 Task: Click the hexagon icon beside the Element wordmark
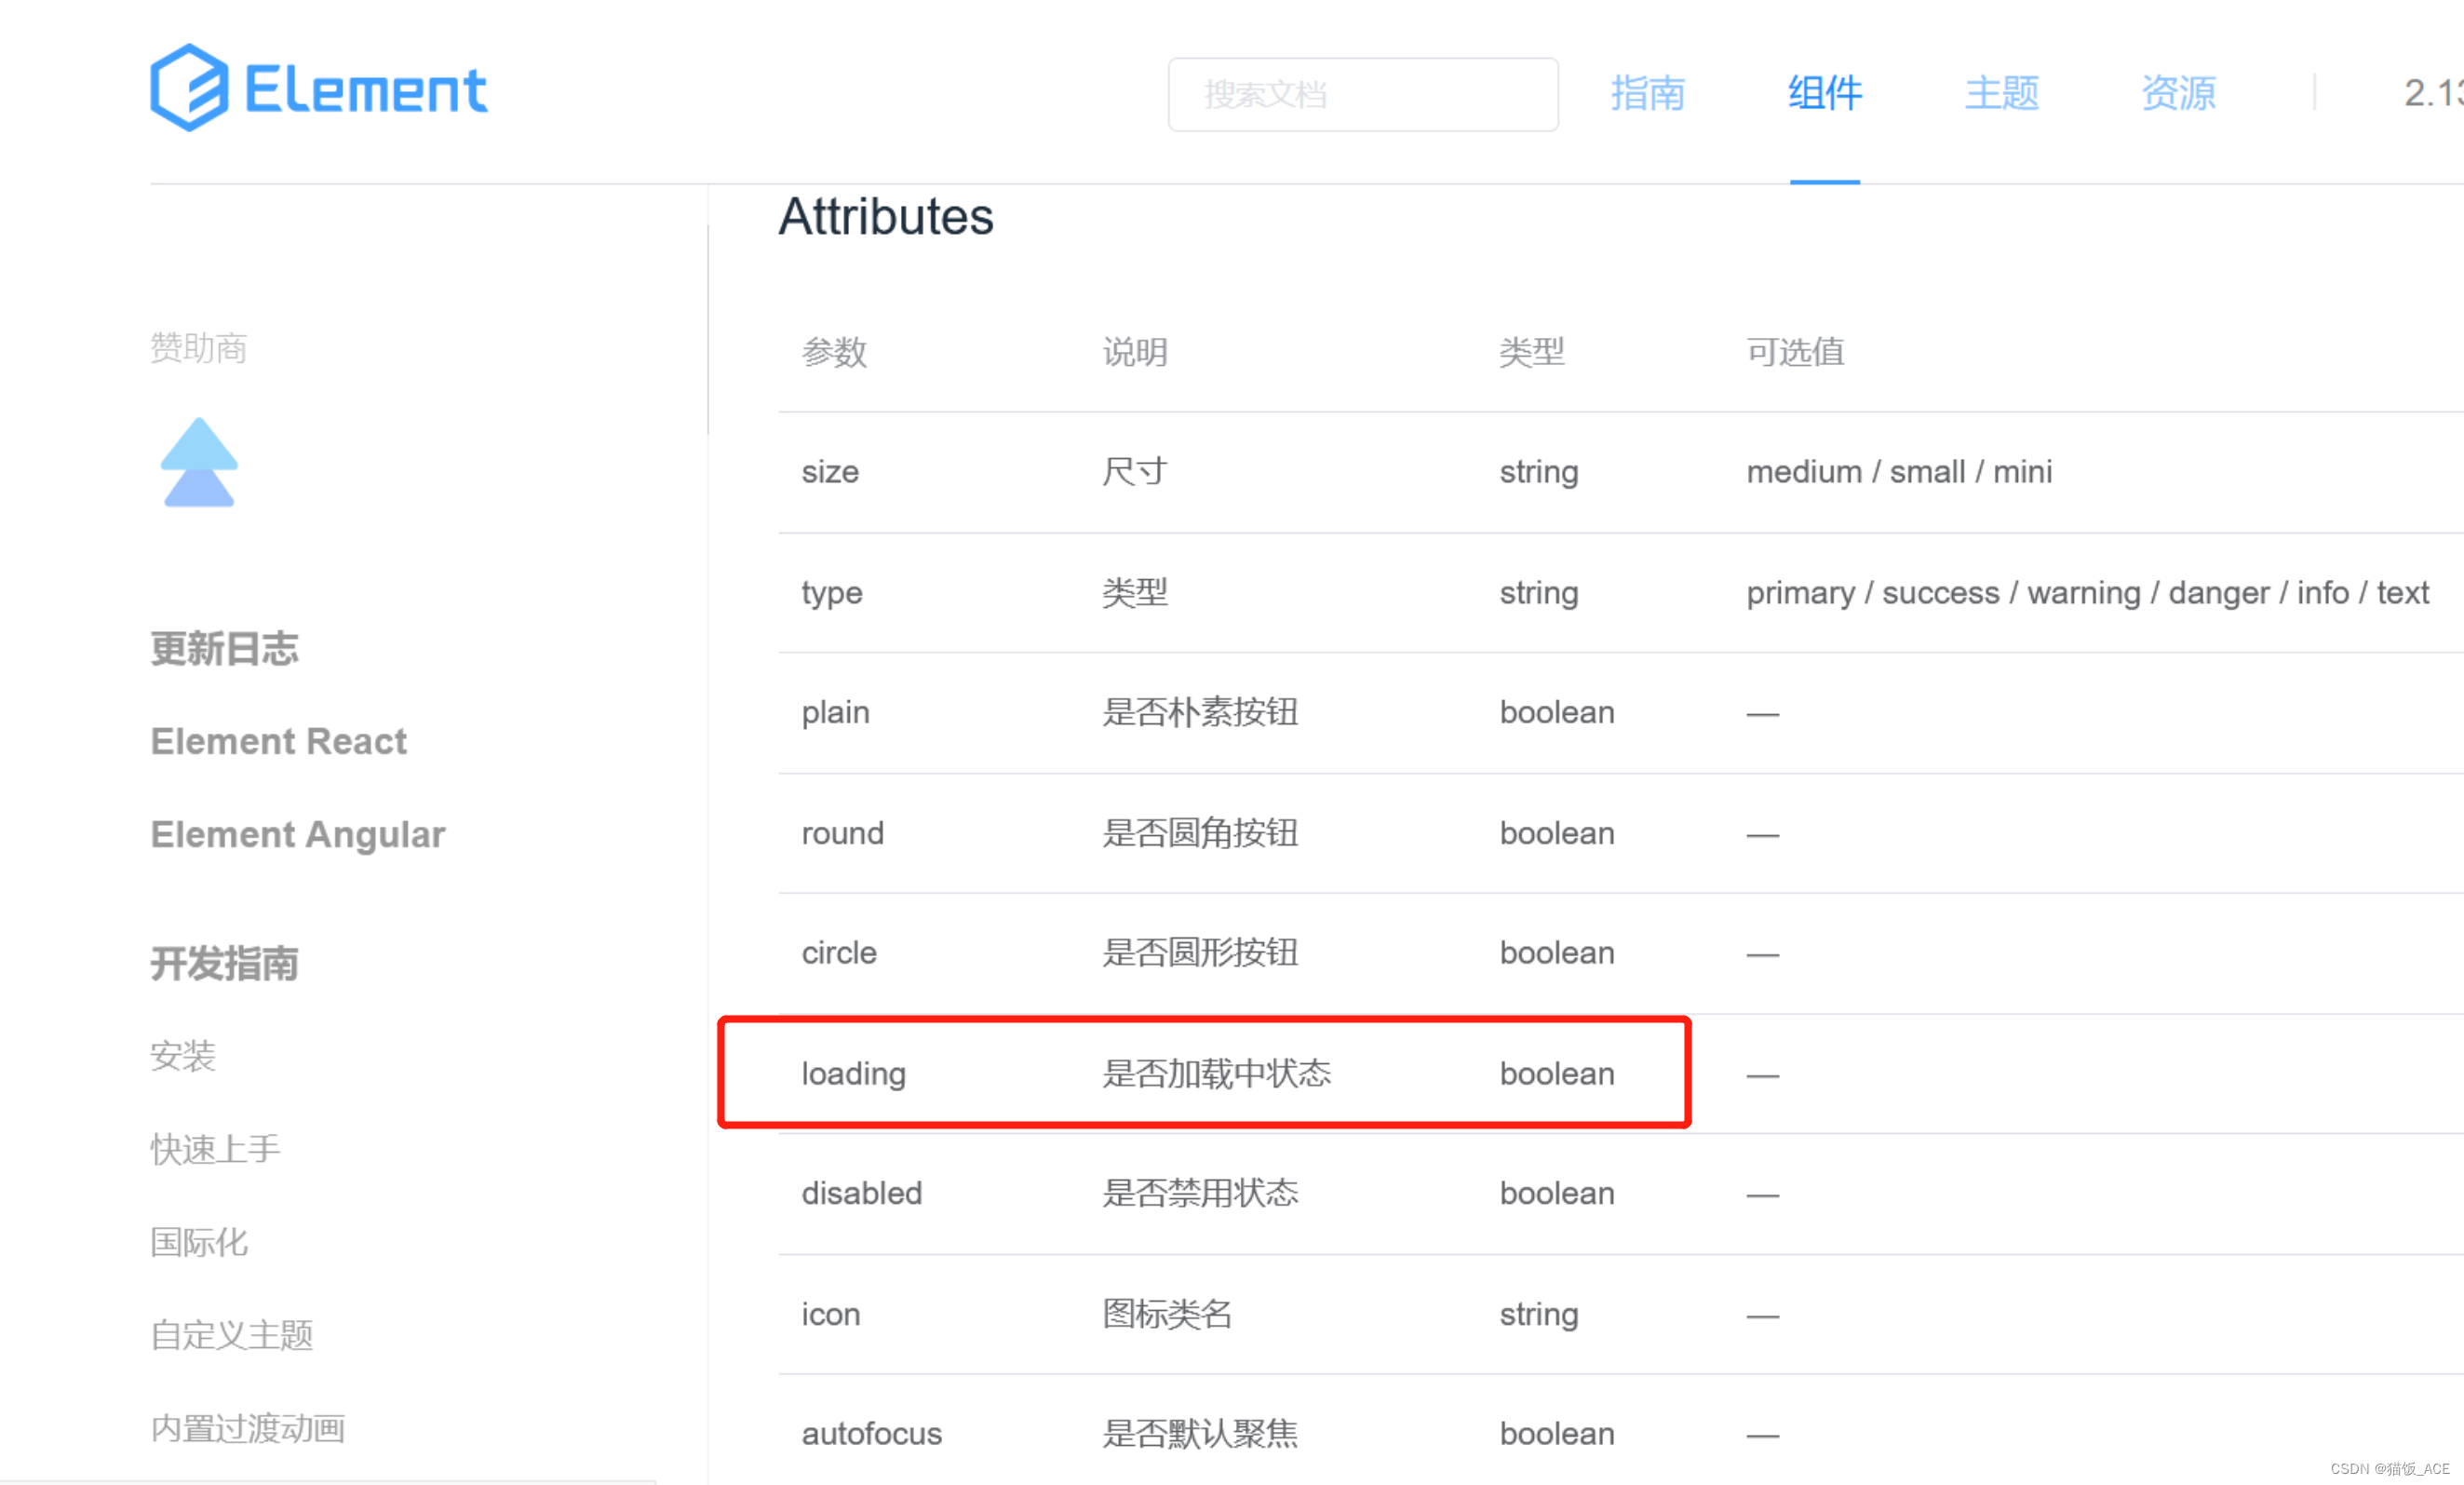tap(192, 88)
